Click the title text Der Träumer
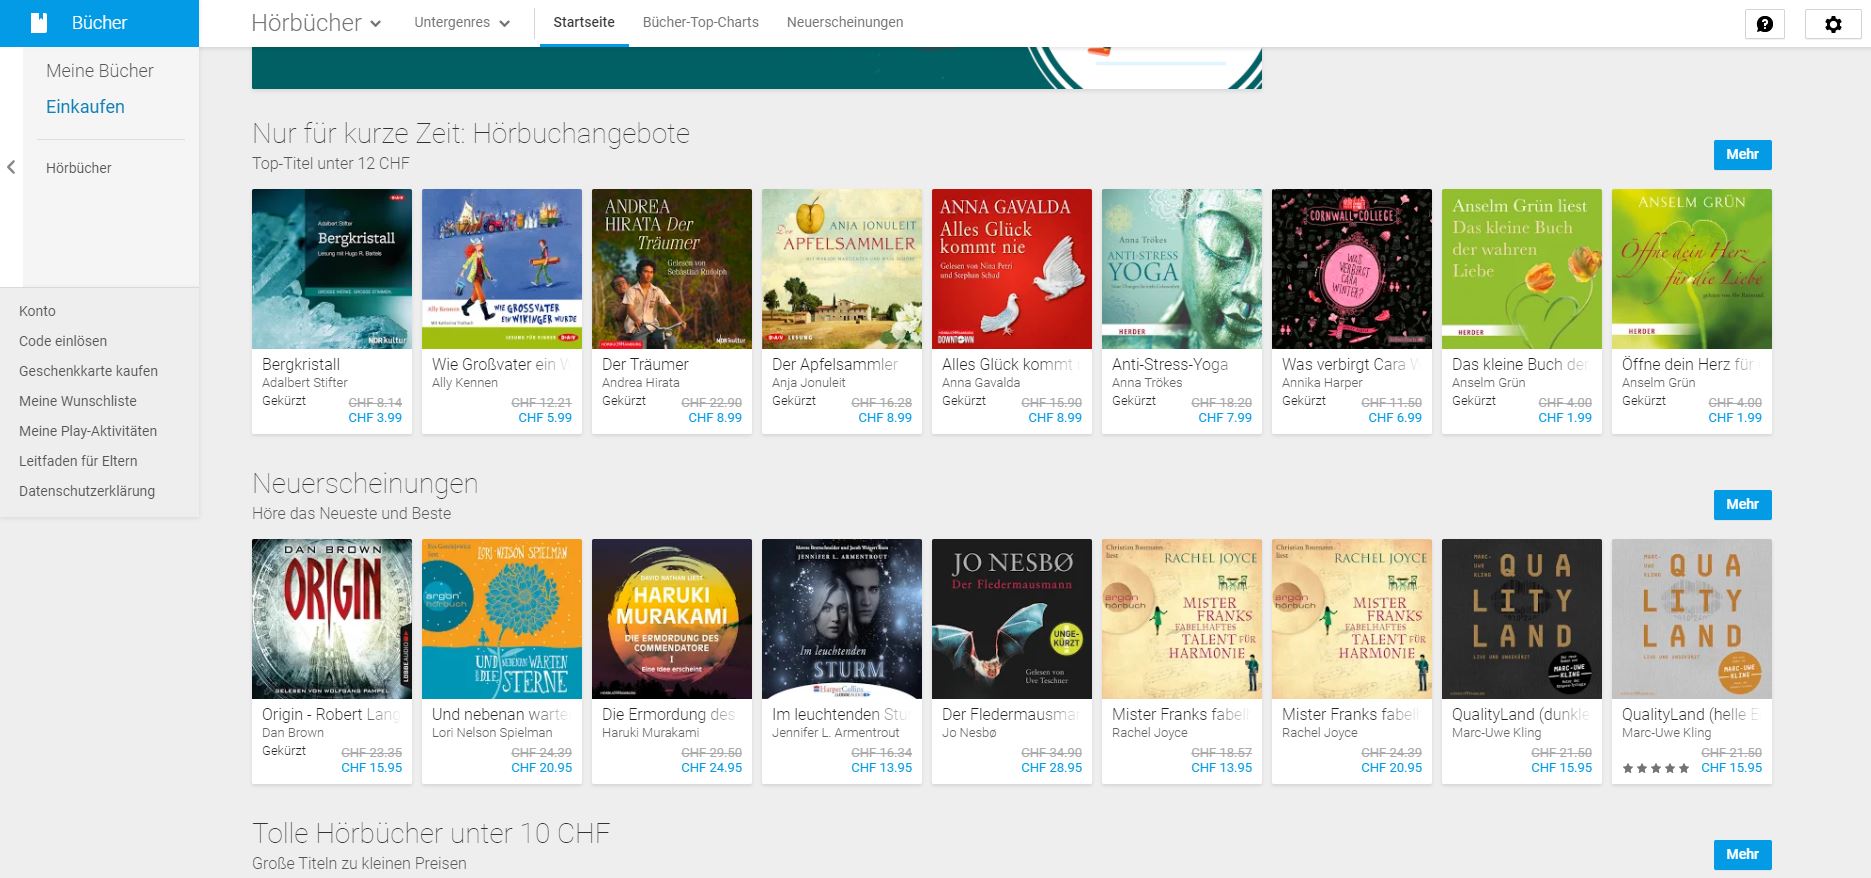Image resolution: width=1871 pixels, height=878 pixels. click(x=645, y=365)
